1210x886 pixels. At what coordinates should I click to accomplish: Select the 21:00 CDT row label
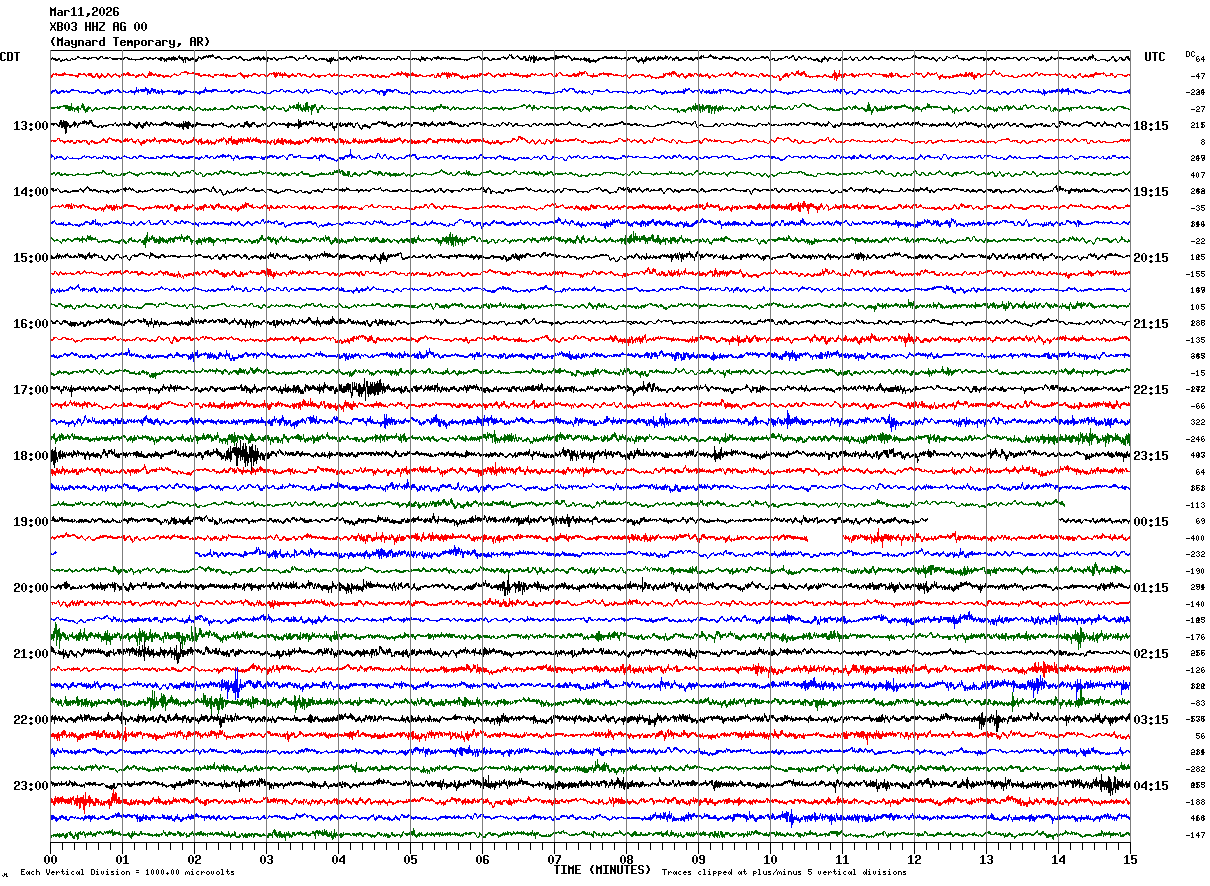pos(30,654)
